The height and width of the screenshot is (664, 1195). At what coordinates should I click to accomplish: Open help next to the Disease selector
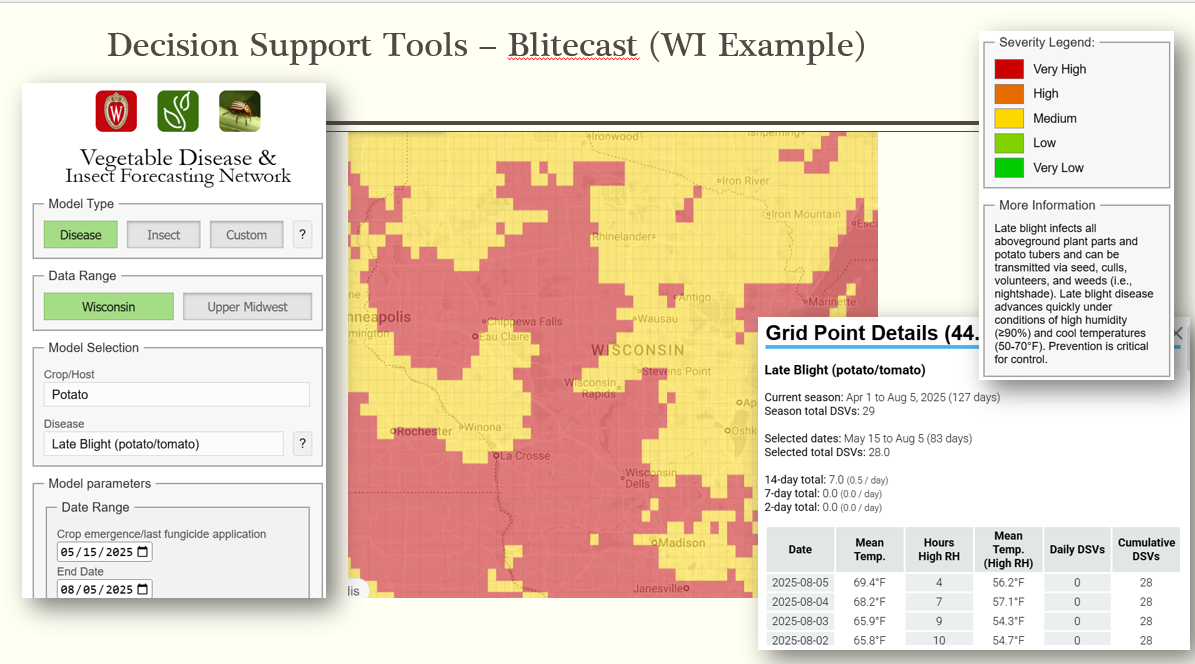[x=302, y=444]
